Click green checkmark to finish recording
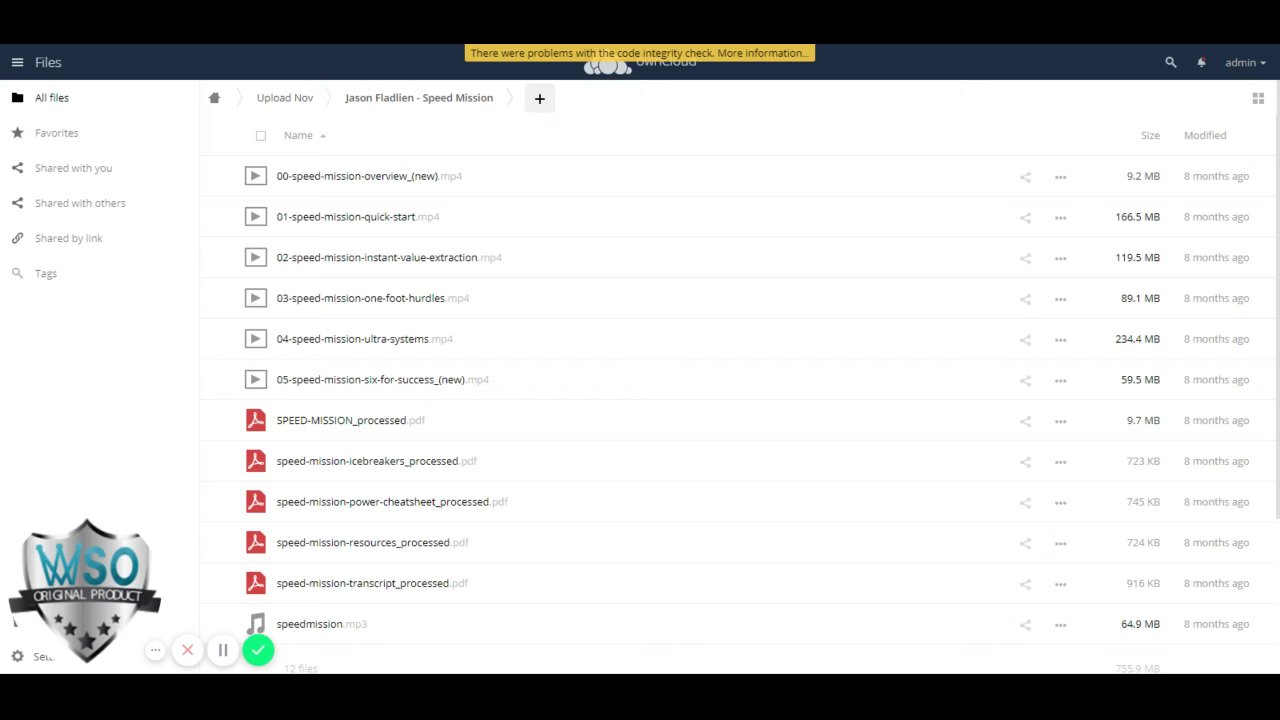The image size is (1280, 720). 258,650
